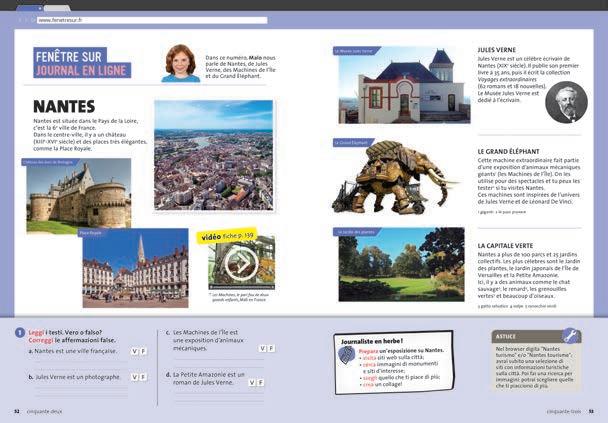Click the www.fenetresur.fr address bar
The height and width of the screenshot is (423, 608).
152,20
